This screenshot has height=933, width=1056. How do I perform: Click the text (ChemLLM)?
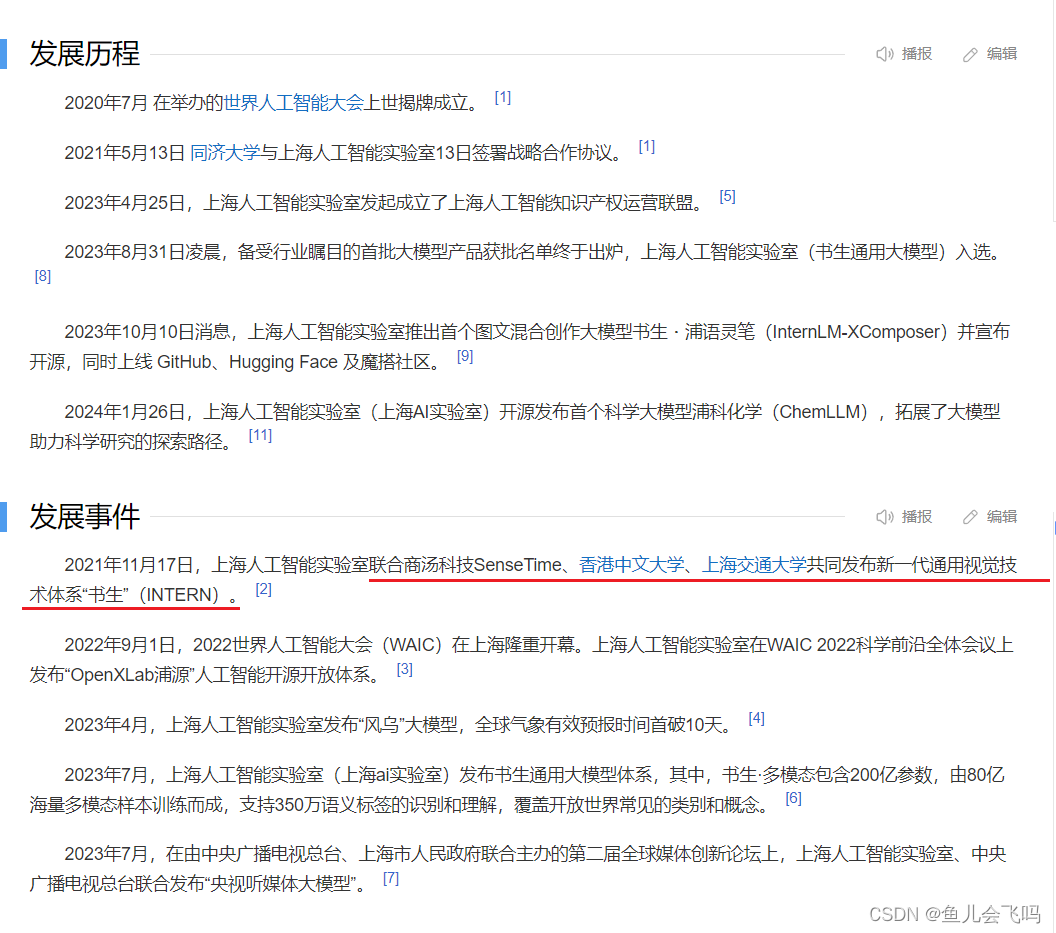[820, 412]
